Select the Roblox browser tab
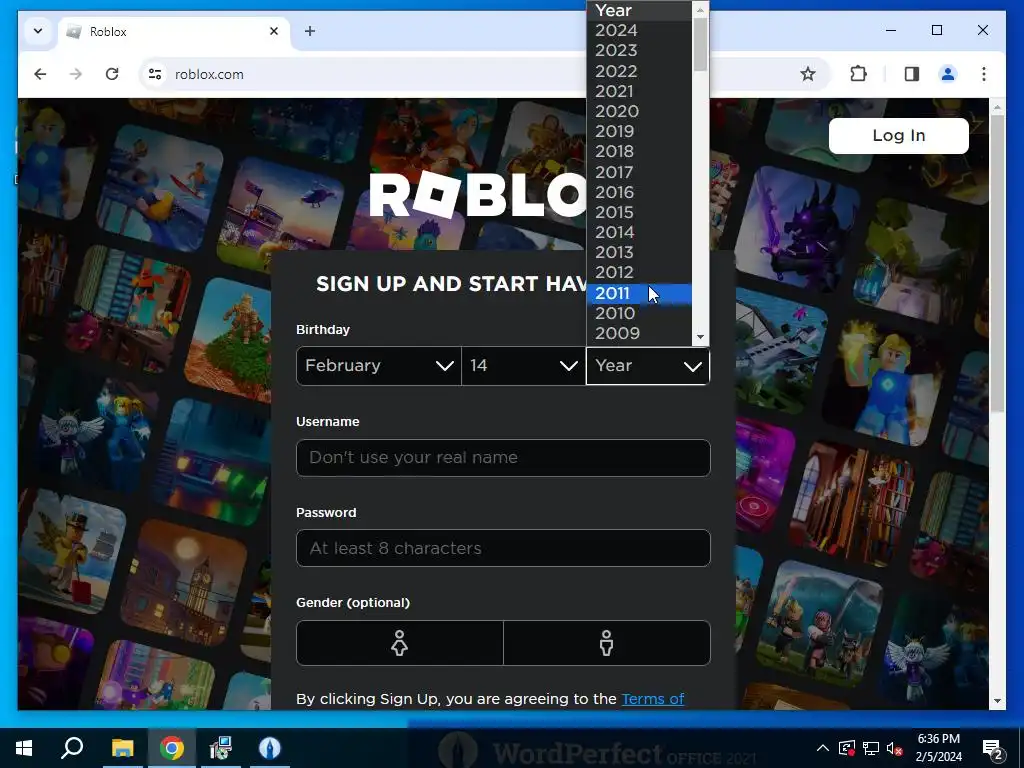 pyautogui.click(x=174, y=31)
